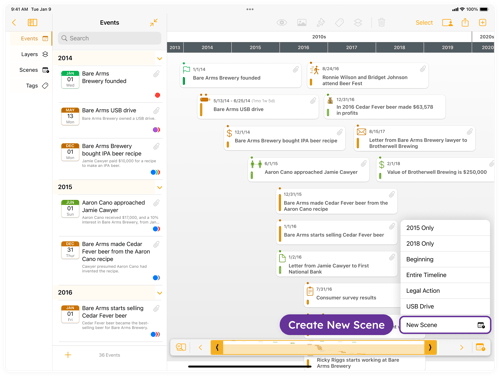This screenshot has width=500, height=377.
Task: Collapse the 2015 events group
Action: (x=160, y=187)
